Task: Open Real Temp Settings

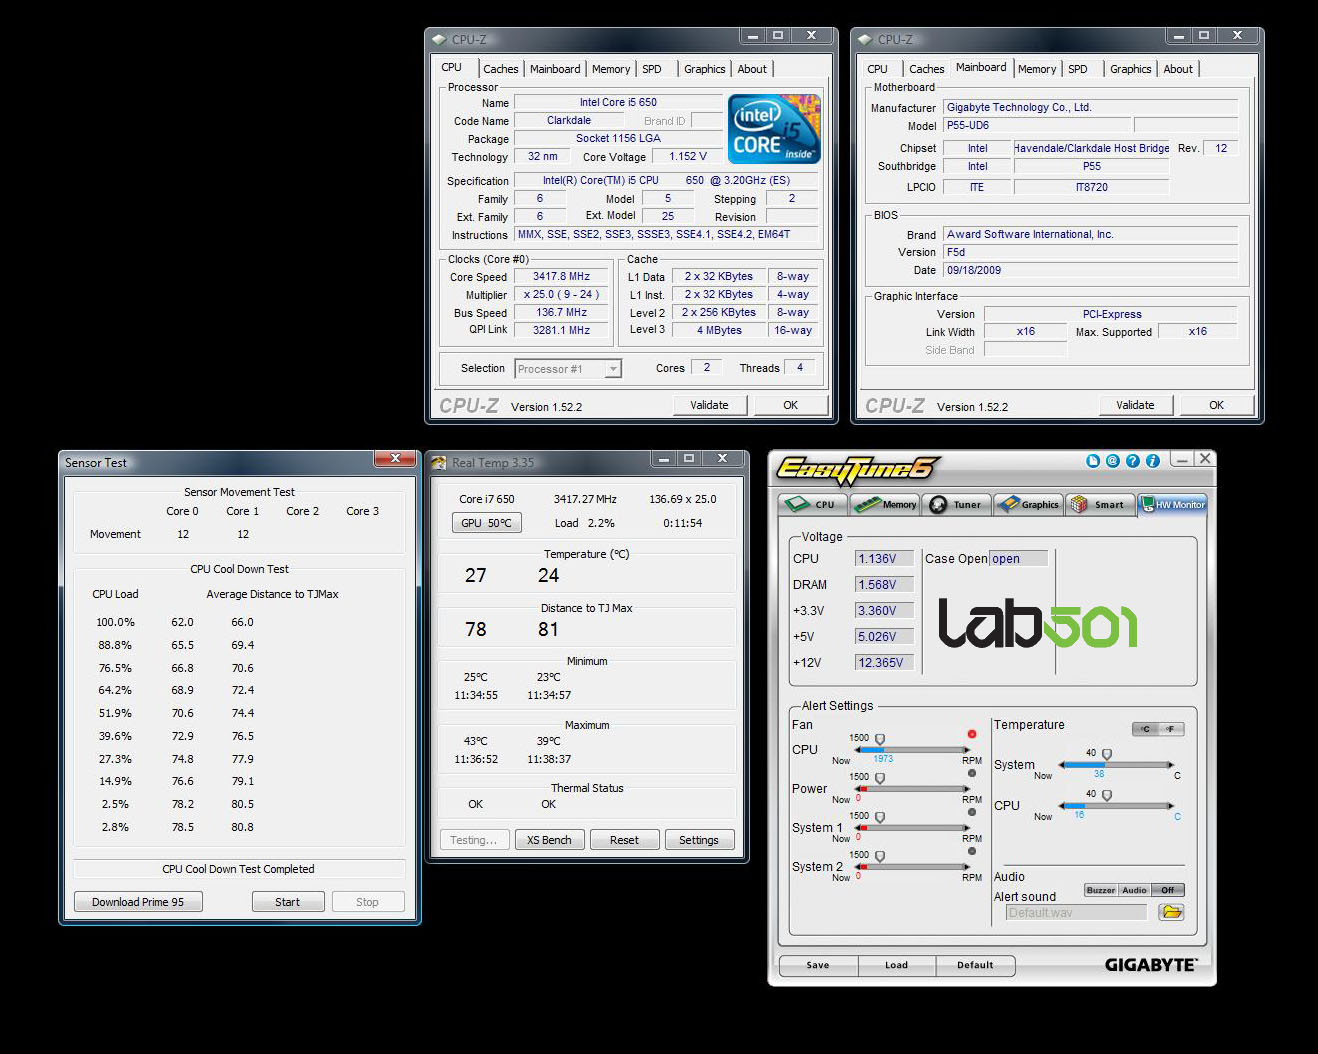Action: click(x=698, y=840)
